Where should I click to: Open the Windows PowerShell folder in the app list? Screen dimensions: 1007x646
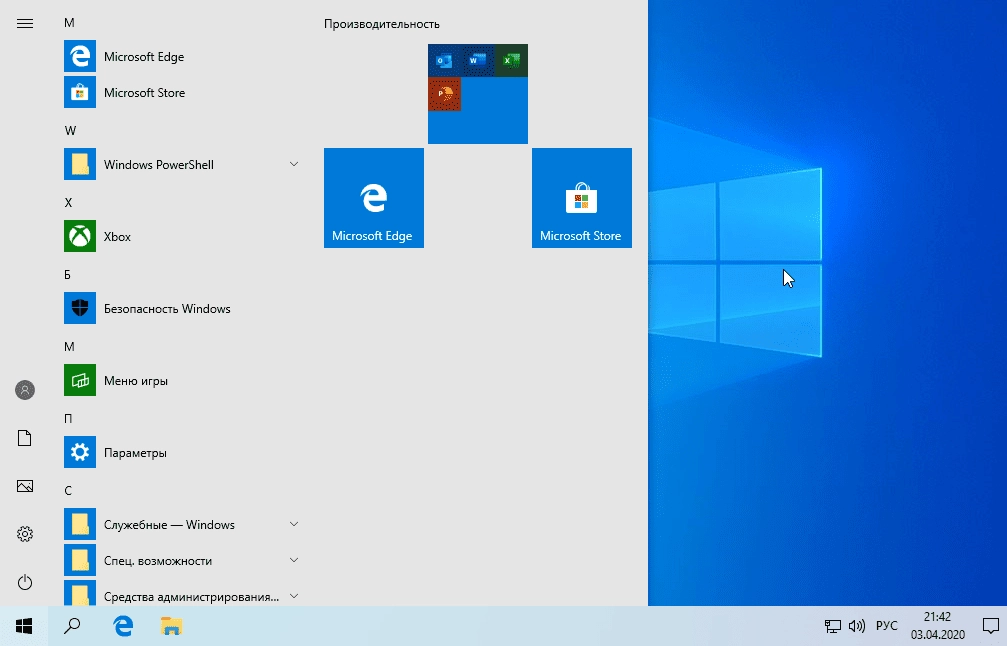pos(182,164)
